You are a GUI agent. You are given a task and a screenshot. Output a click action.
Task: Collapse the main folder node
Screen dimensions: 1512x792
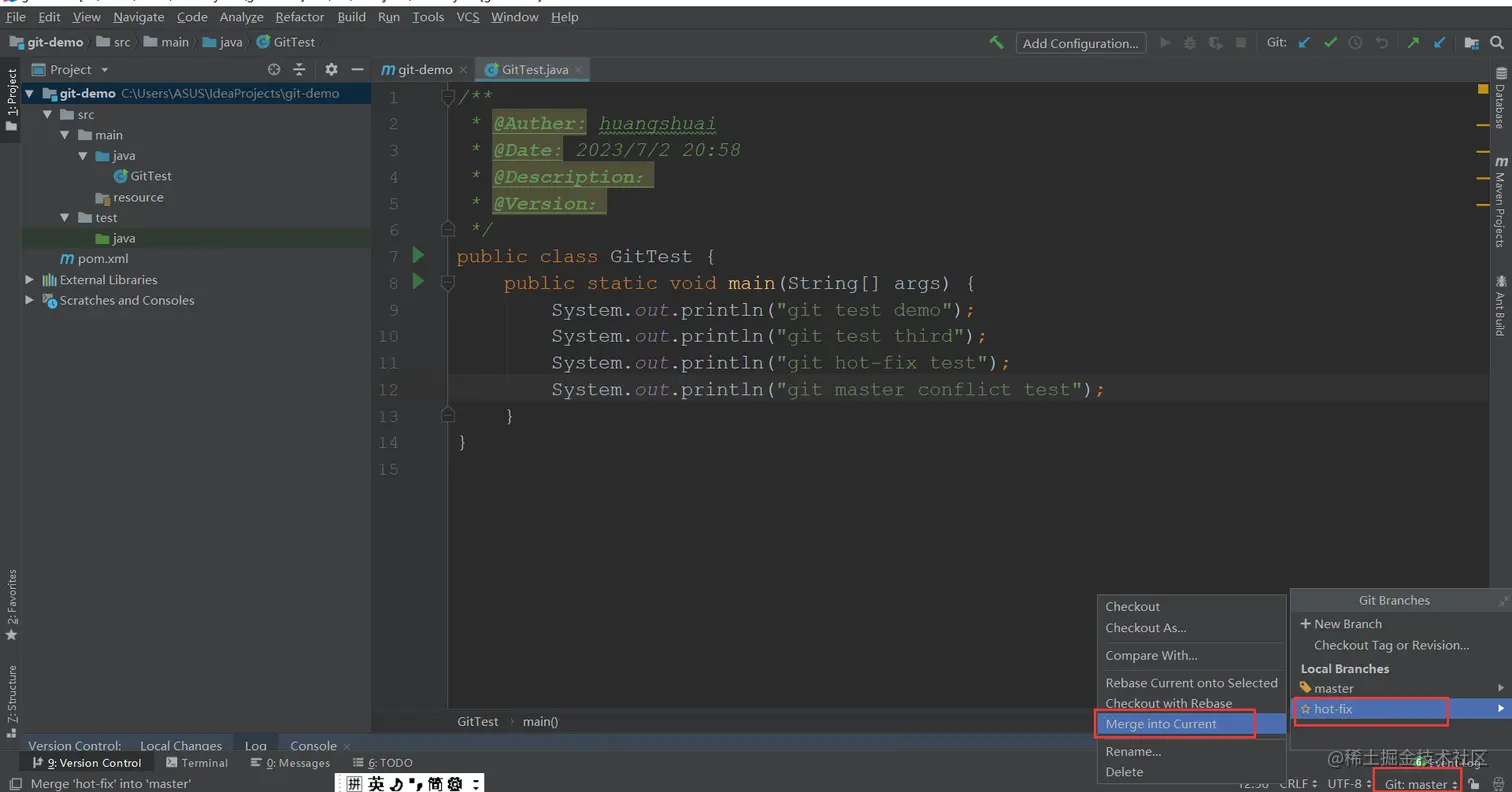point(65,135)
